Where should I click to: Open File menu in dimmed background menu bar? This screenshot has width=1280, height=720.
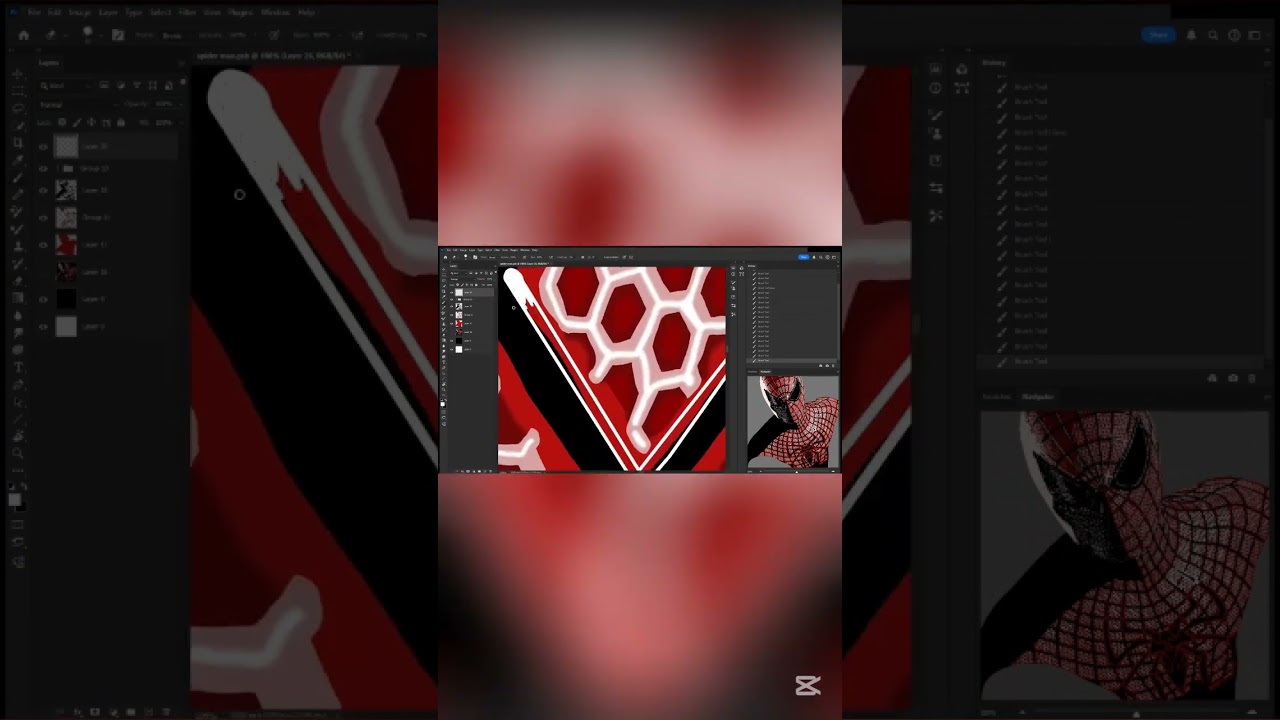pyautogui.click(x=33, y=12)
